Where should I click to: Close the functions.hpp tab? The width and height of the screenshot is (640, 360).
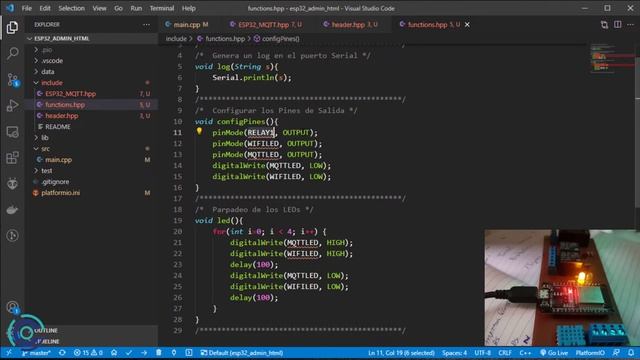[467, 24]
